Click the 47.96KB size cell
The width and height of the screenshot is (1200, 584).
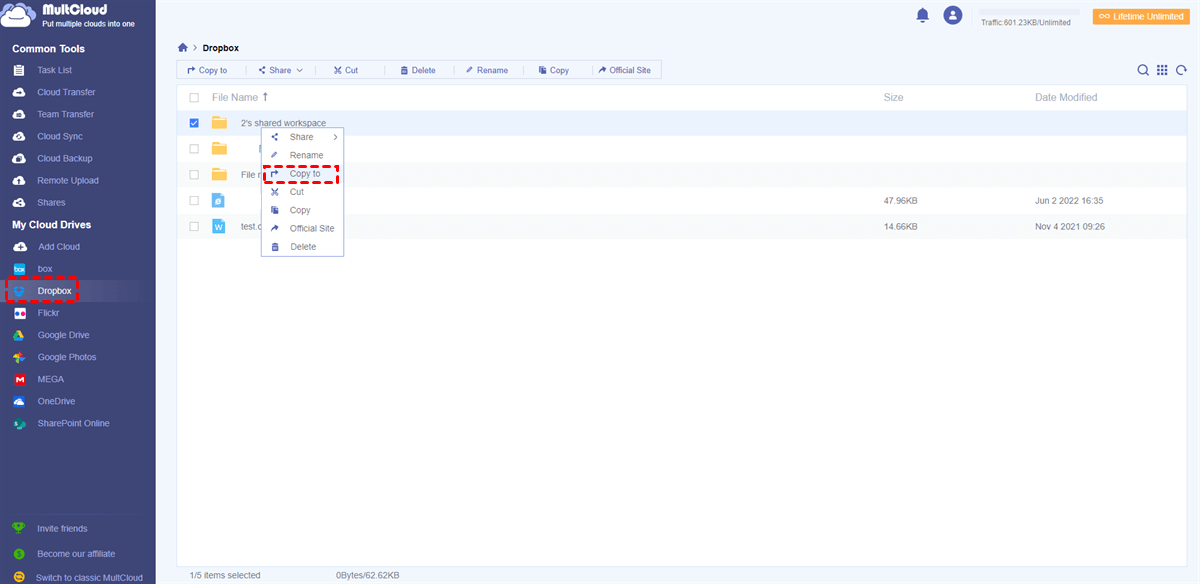coord(900,200)
